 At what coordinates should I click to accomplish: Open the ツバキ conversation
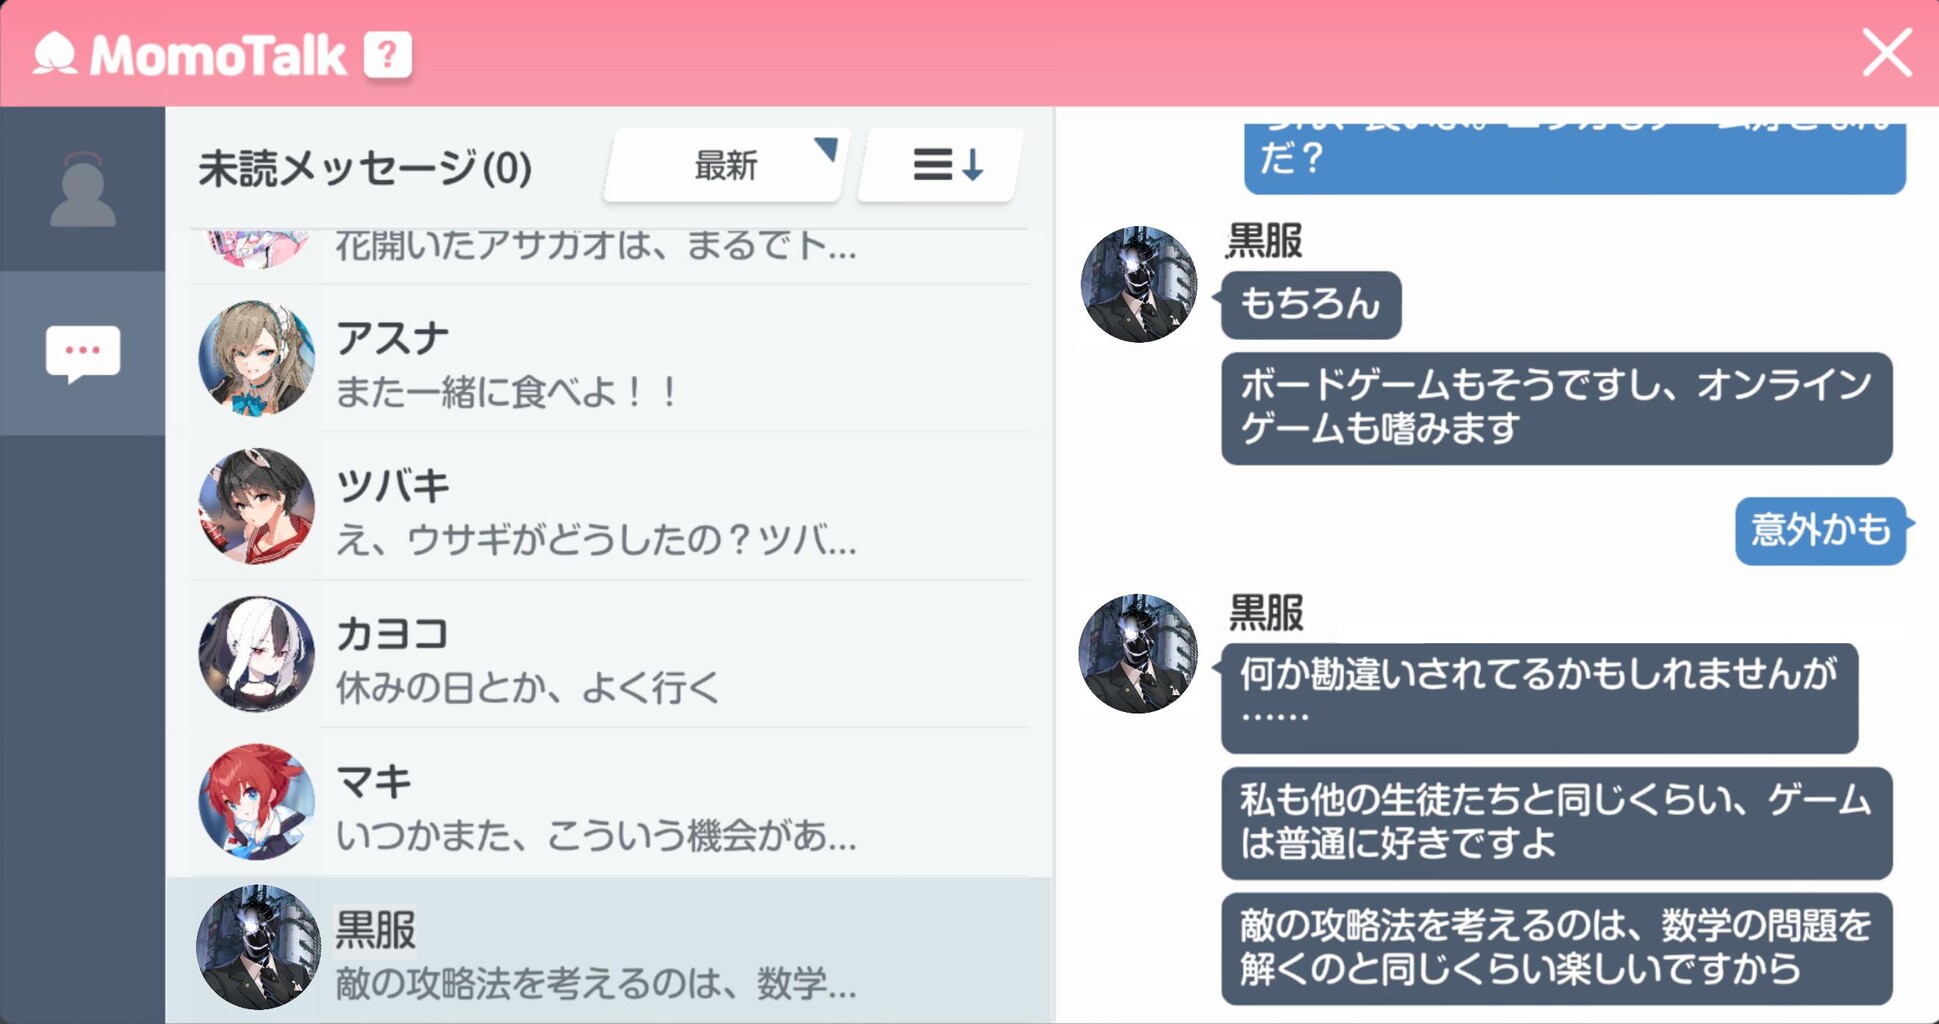[610, 507]
